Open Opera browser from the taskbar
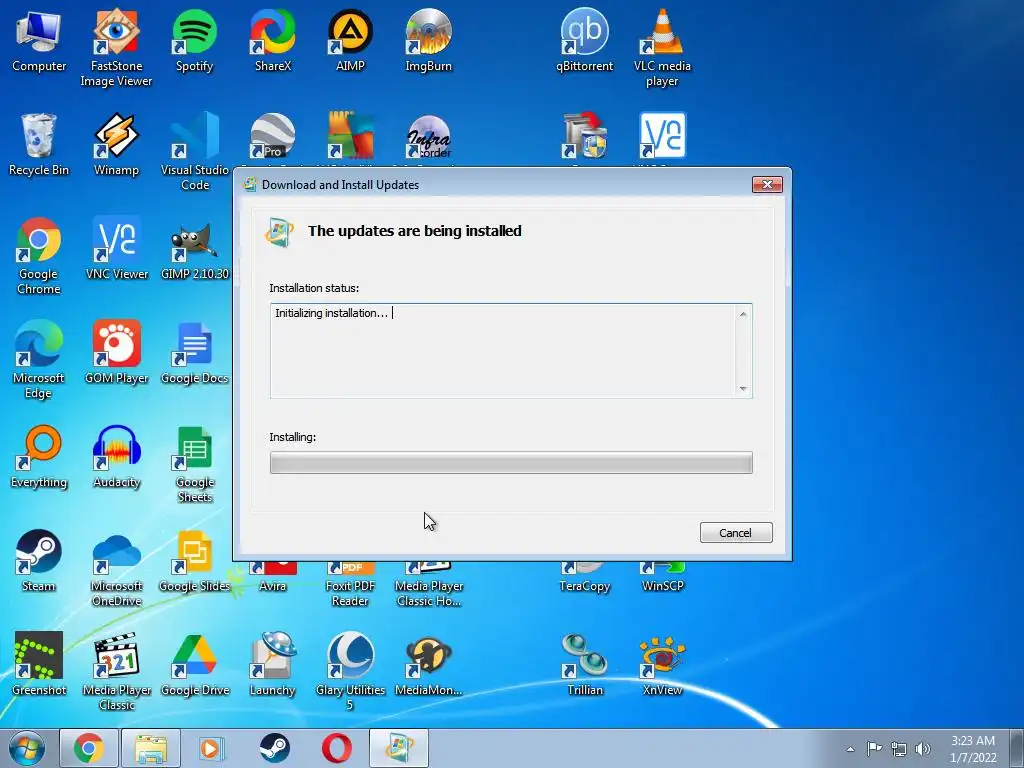 (337, 748)
